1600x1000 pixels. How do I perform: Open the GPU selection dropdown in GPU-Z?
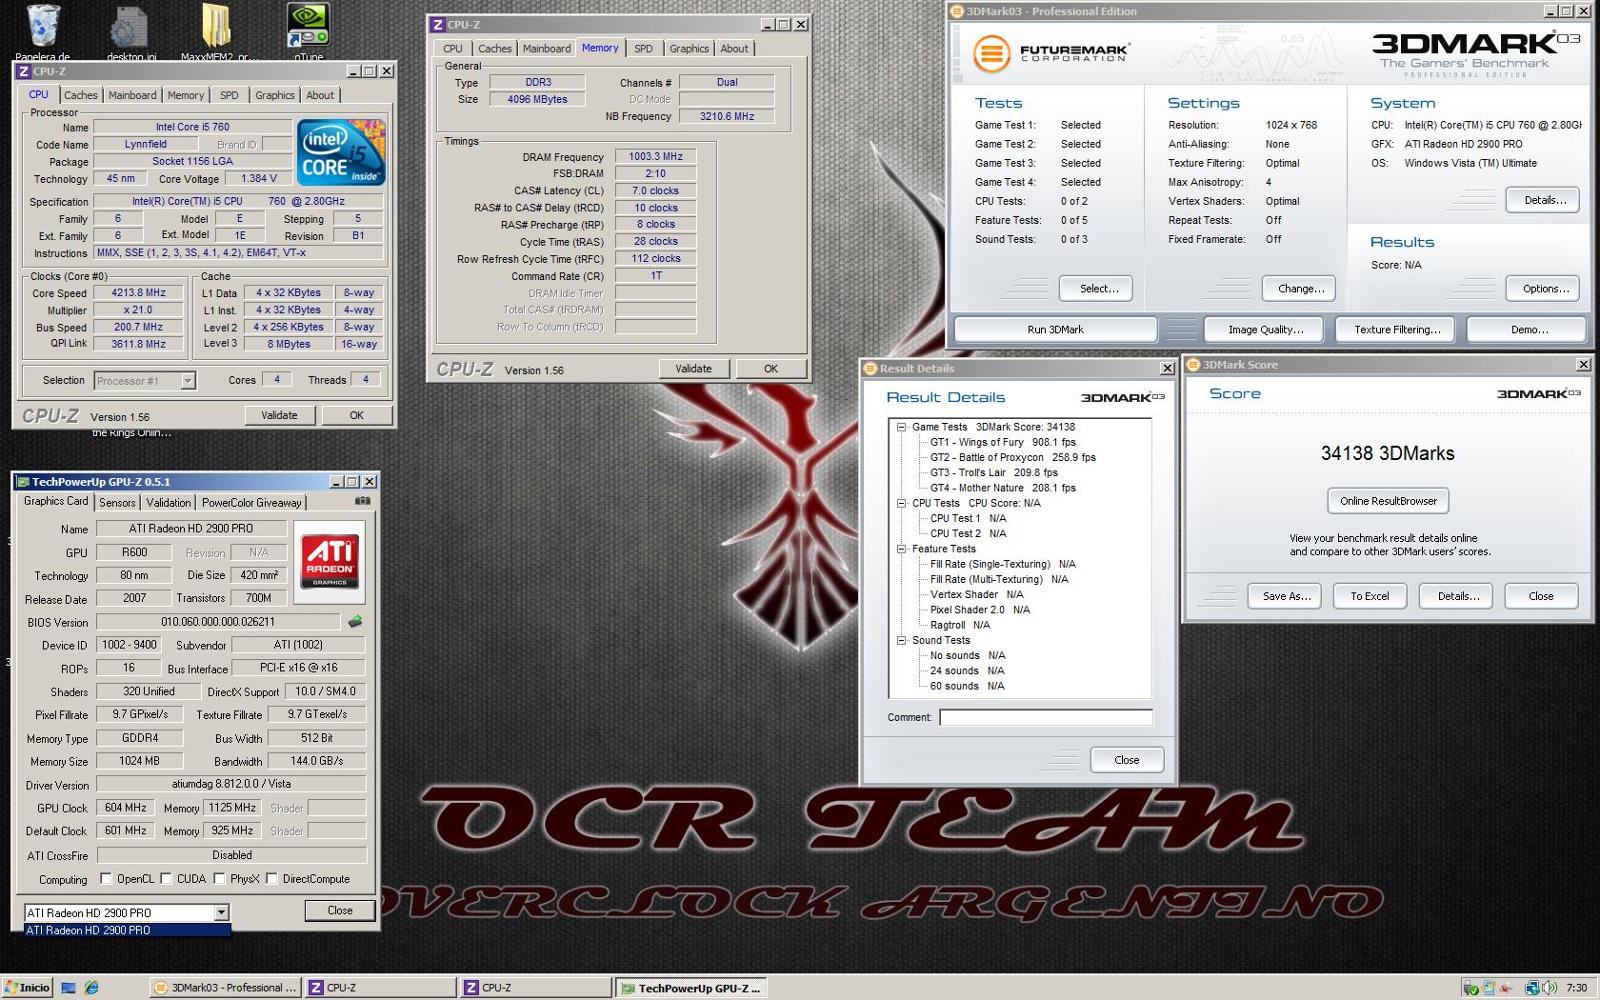(221, 912)
